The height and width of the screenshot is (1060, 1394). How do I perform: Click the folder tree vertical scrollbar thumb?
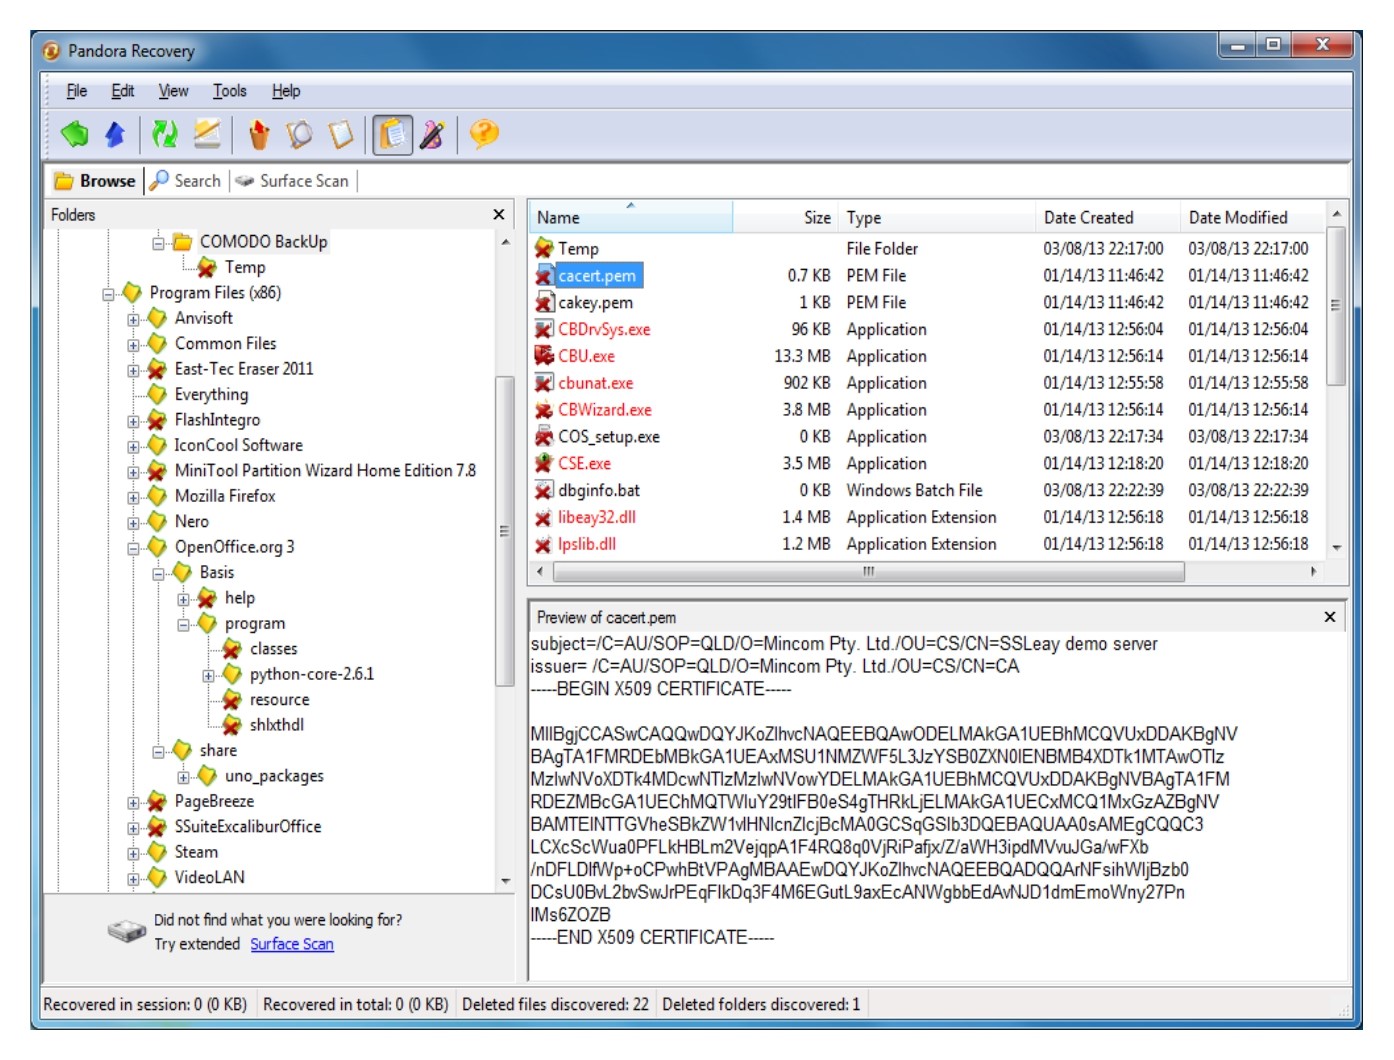505,531
